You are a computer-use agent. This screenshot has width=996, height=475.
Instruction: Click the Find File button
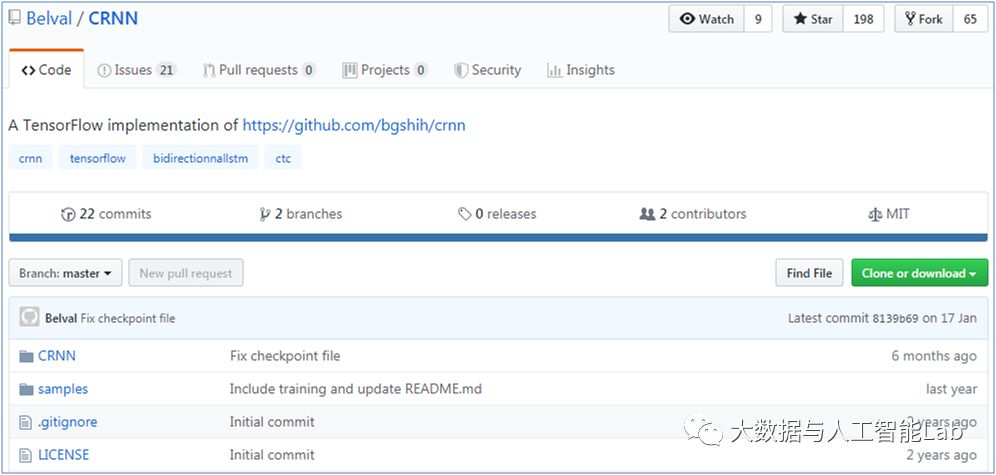(809, 273)
